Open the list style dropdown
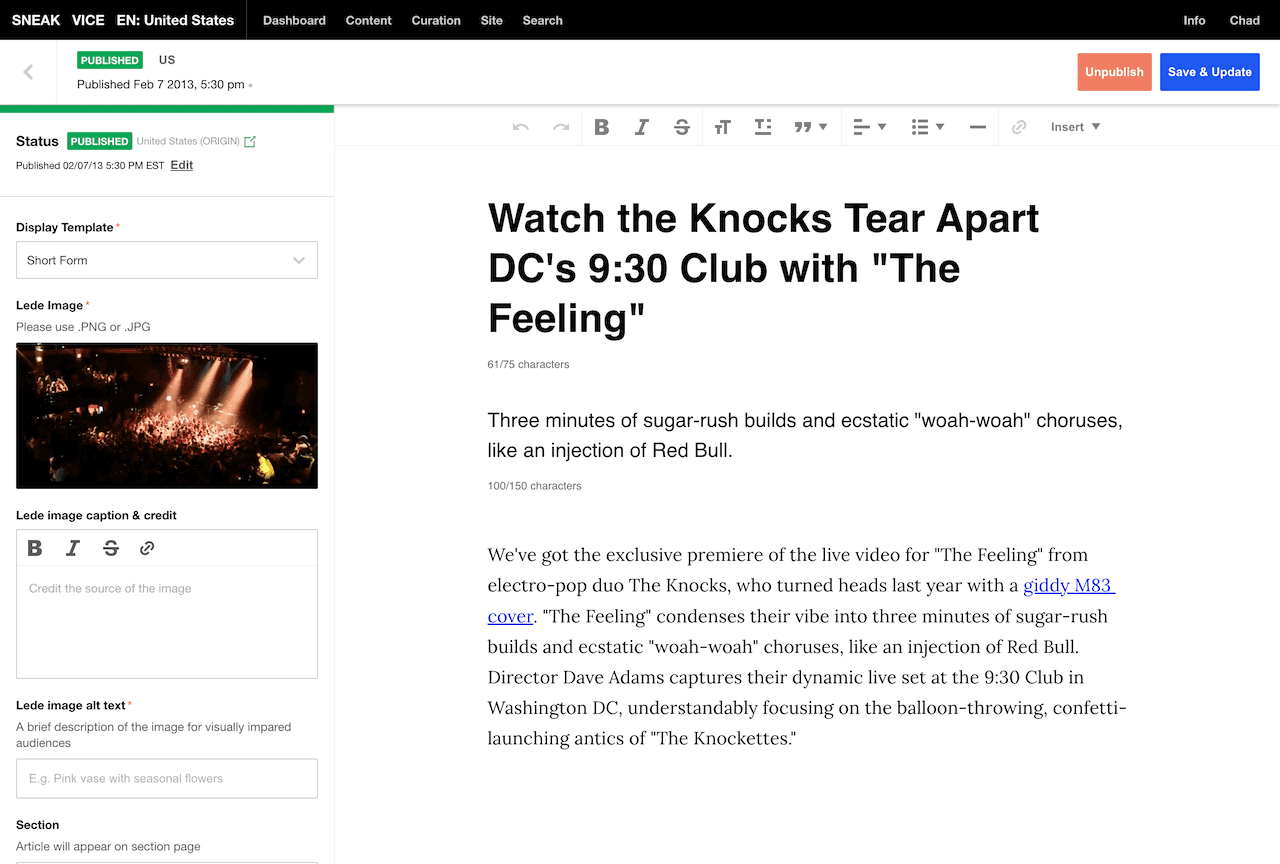 927,127
